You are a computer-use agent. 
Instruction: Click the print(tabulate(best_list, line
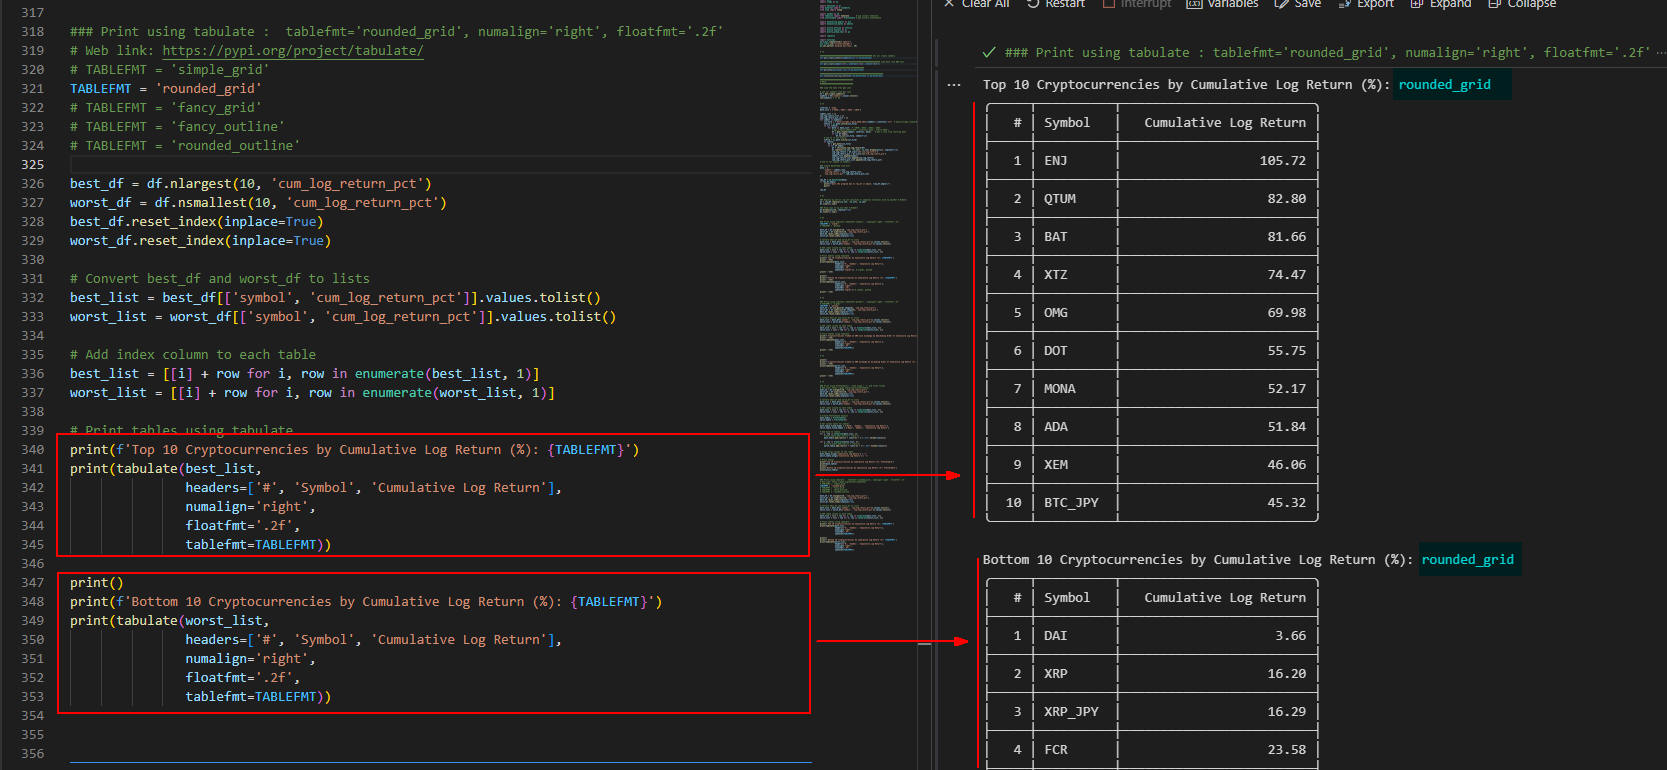[166, 469]
